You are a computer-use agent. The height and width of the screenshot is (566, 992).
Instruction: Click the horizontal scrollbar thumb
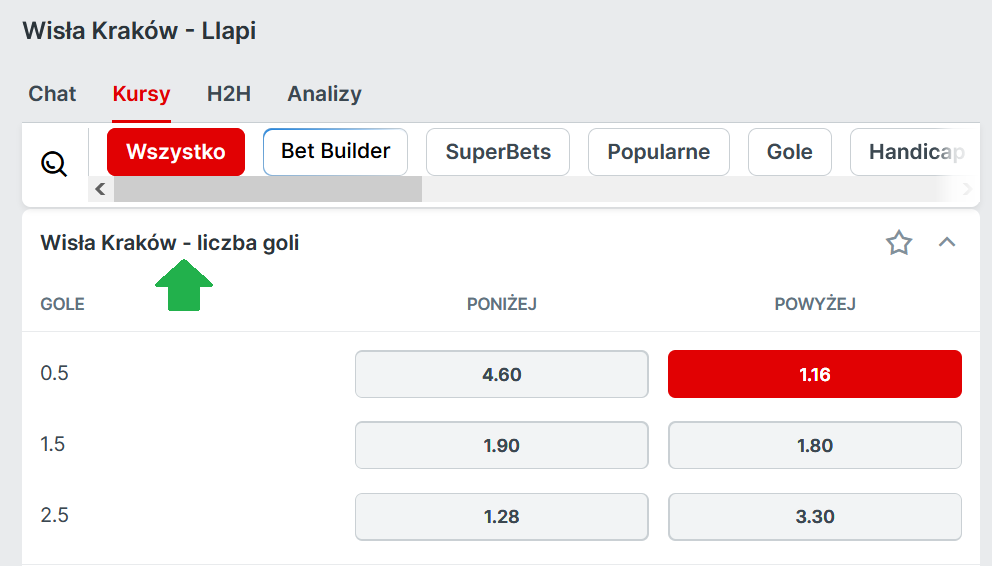267,189
